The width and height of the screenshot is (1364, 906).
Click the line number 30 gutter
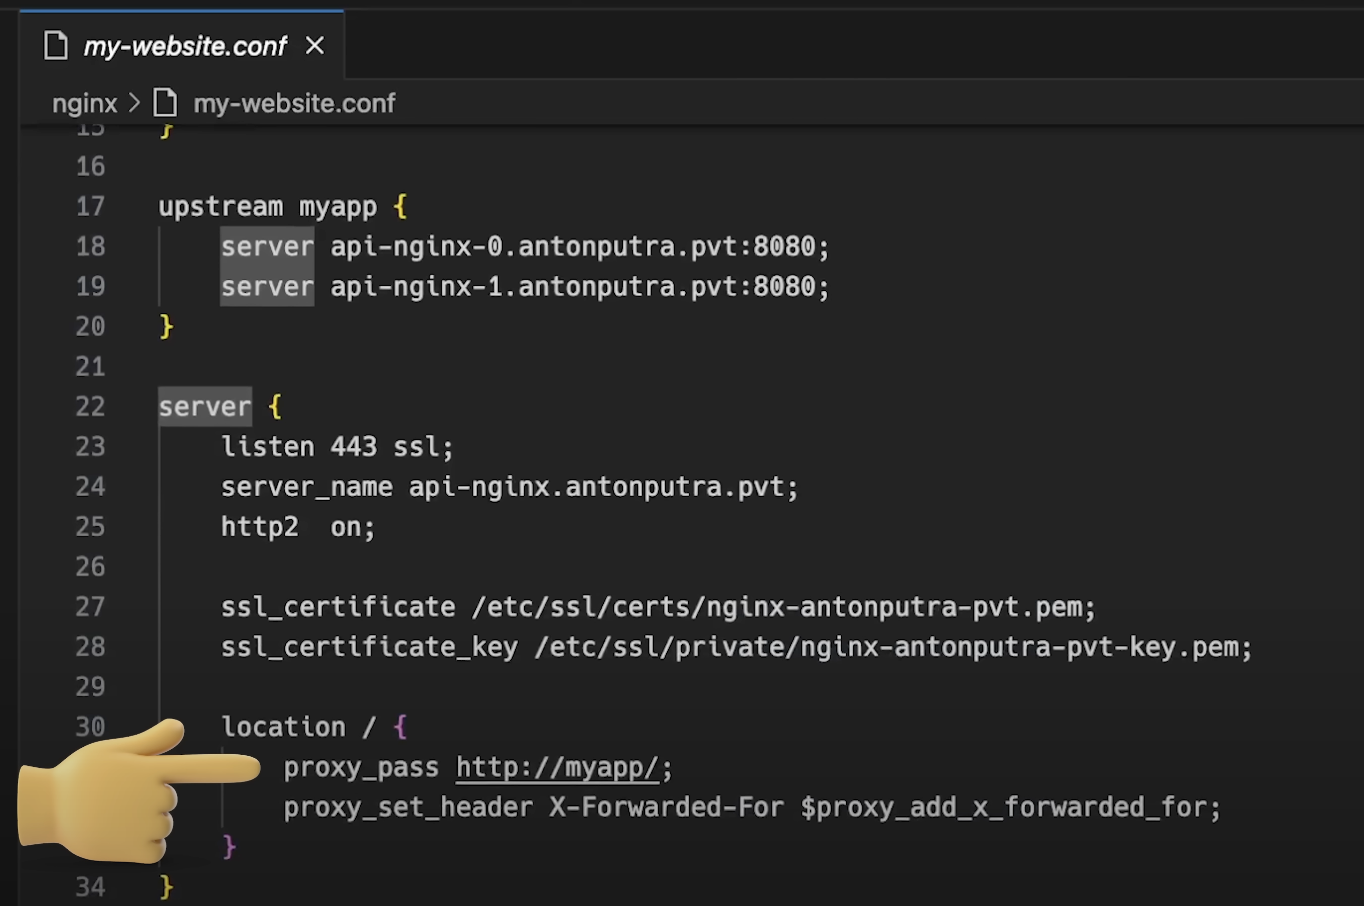[x=90, y=727]
